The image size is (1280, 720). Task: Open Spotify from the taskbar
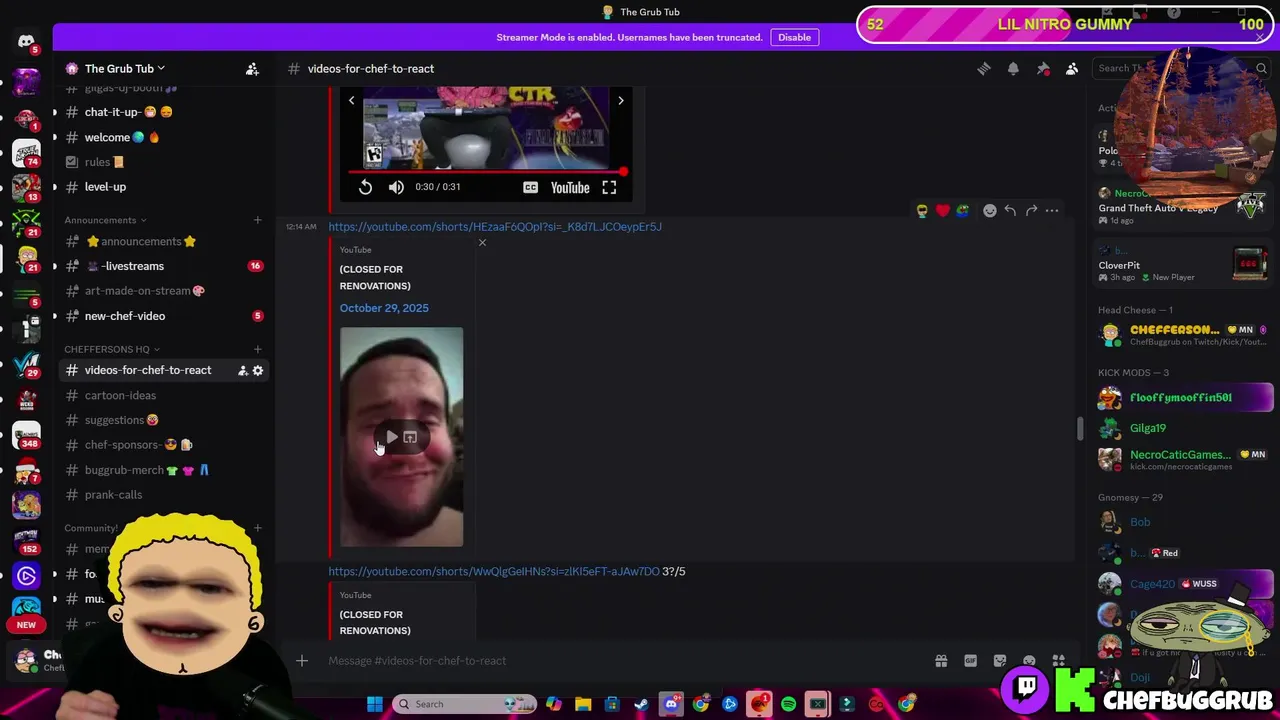[788, 704]
